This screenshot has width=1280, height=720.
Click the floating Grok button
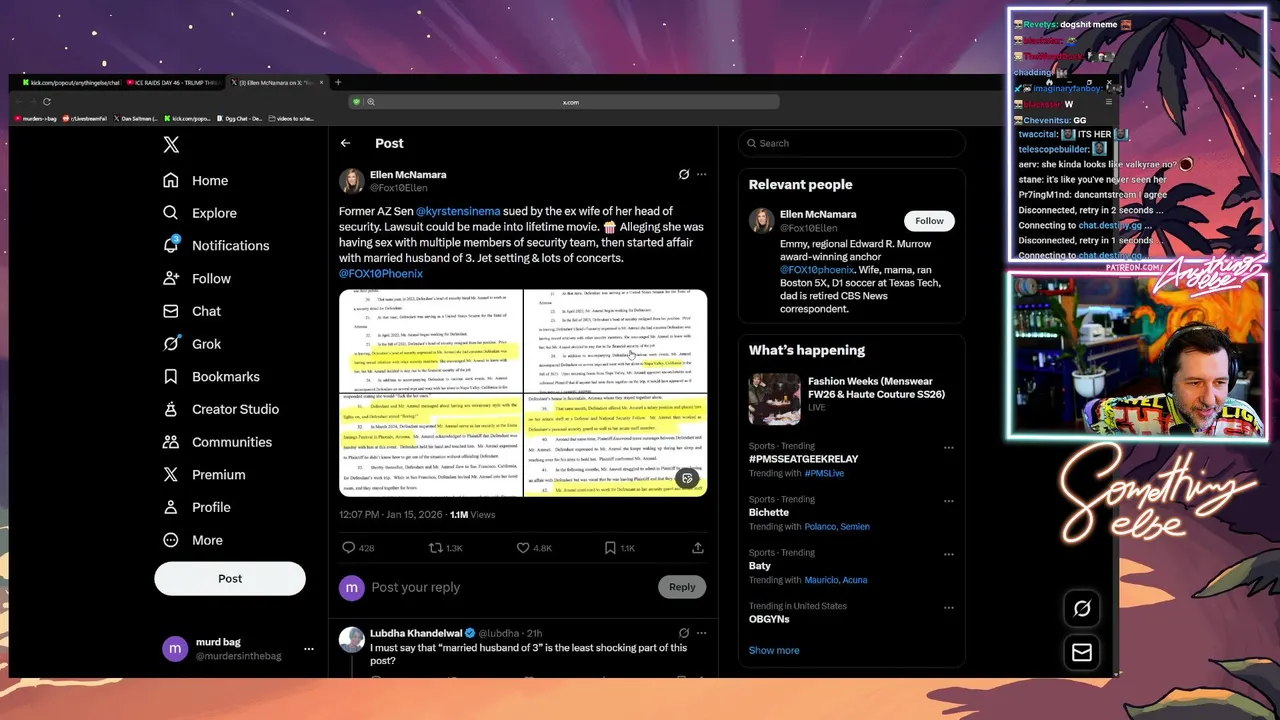point(1081,608)
